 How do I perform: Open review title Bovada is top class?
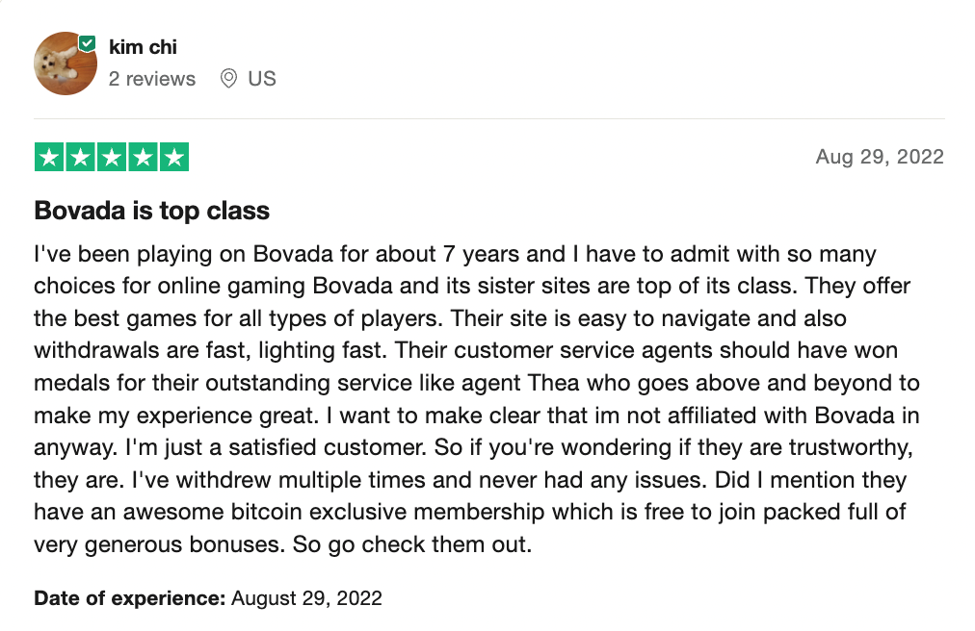152,211
